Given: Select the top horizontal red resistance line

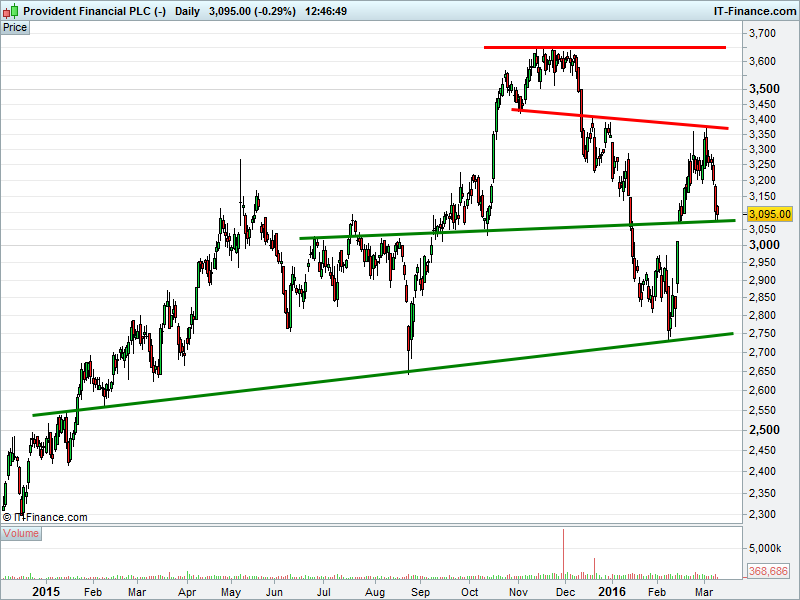Looking at the screenshot, I should 605,47.
